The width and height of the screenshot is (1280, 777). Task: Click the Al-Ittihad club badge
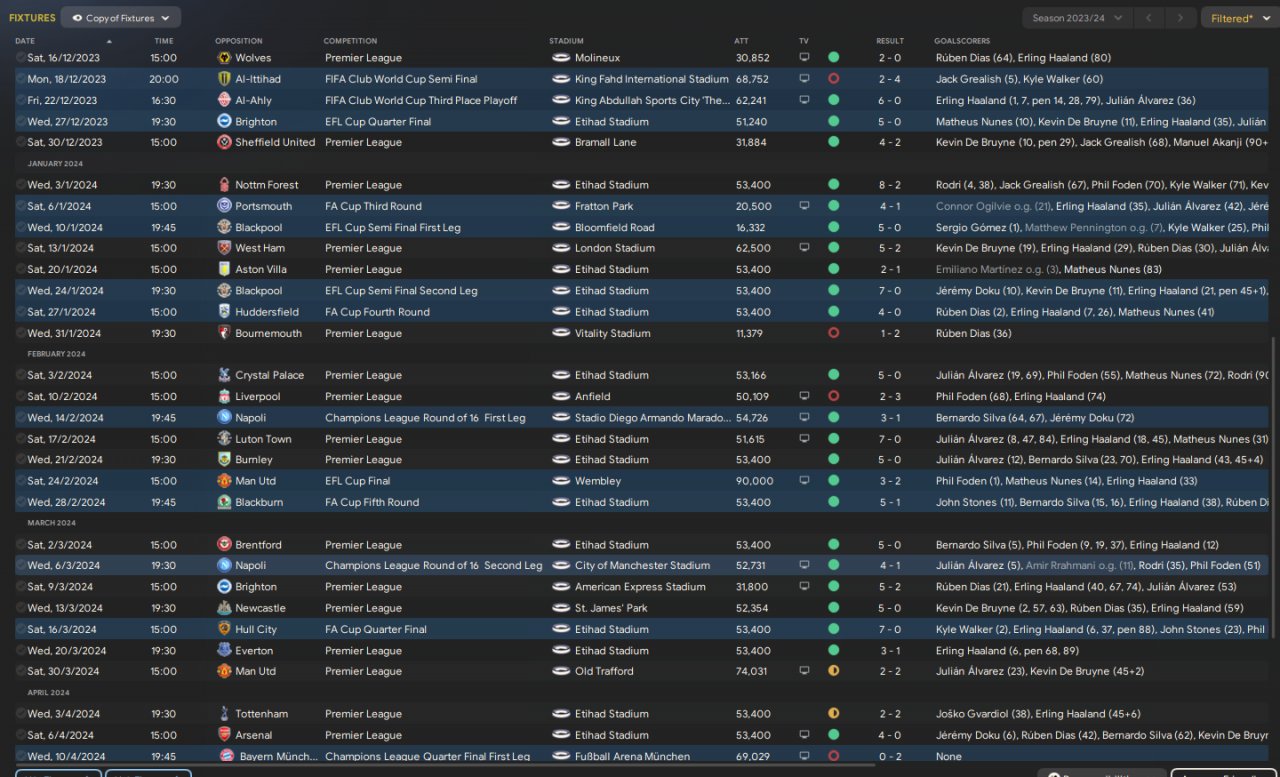point(224,79)
